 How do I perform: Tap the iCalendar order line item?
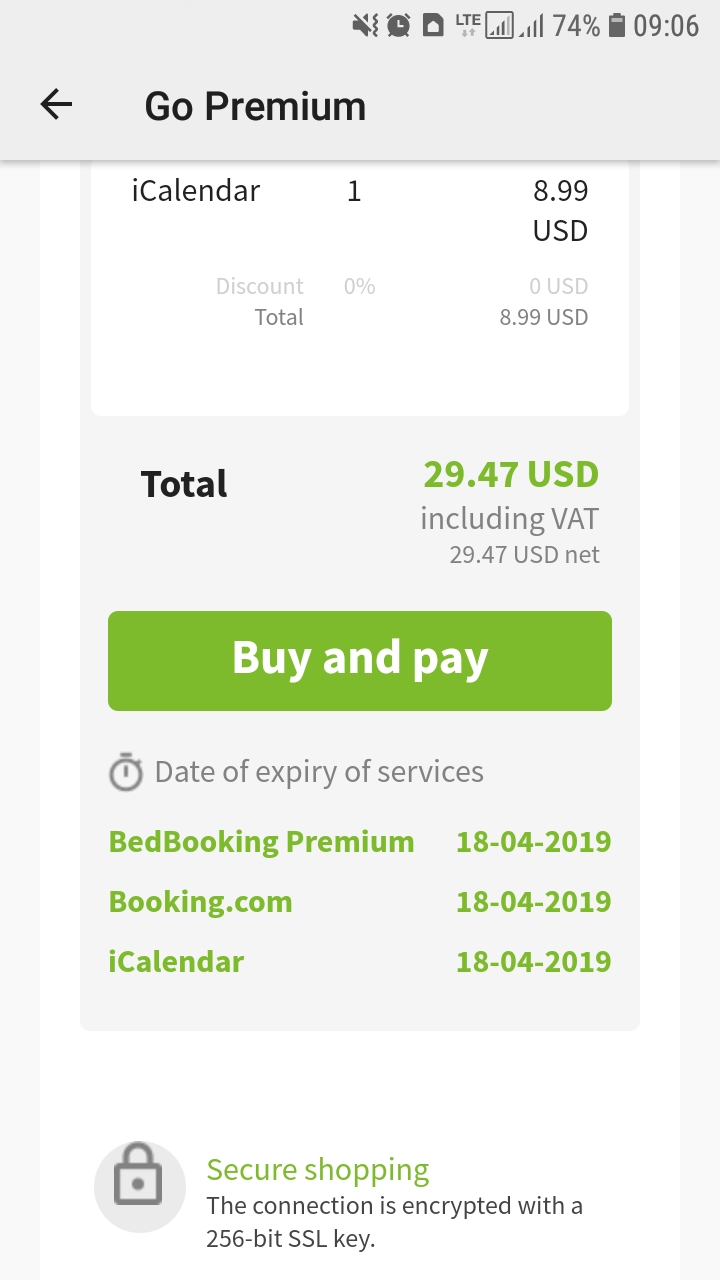(x=360, y=210)
